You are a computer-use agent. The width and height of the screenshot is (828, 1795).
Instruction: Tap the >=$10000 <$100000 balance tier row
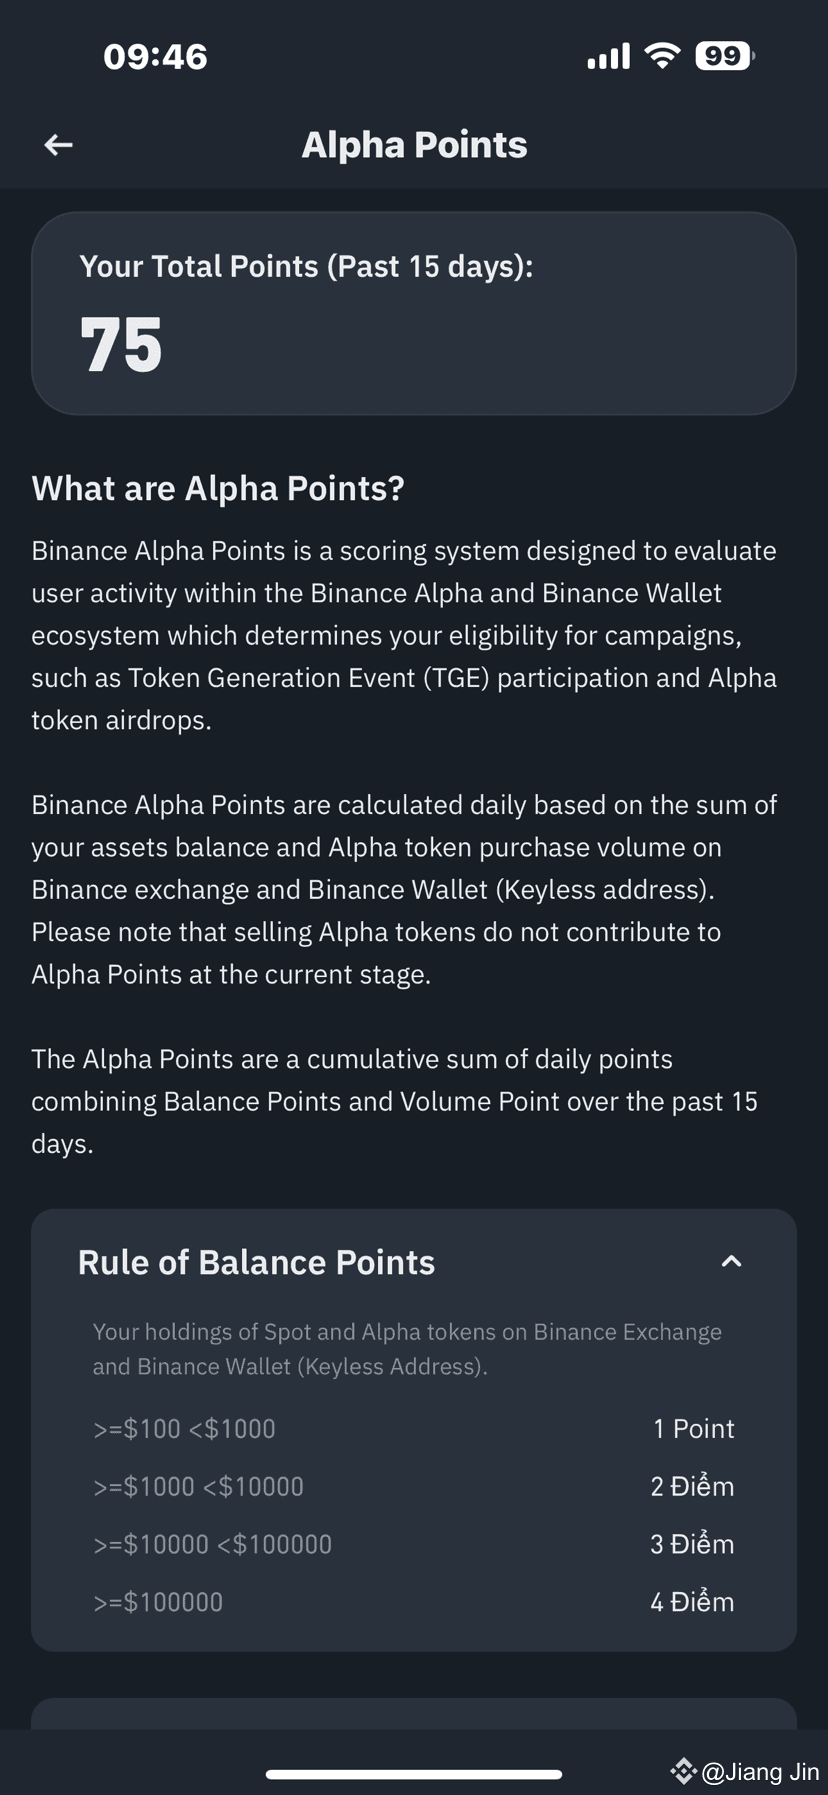(x=414, y=1544)
